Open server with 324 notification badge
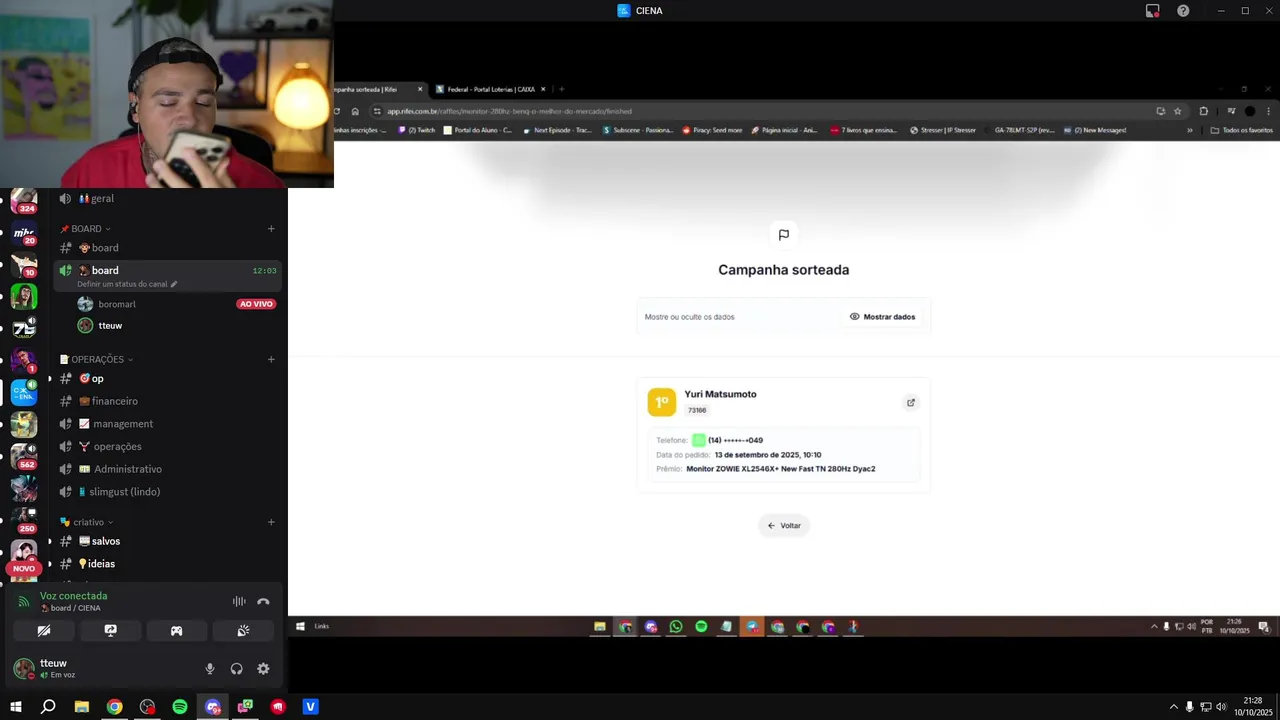1280x720 pixels. [x=24, y=201]
